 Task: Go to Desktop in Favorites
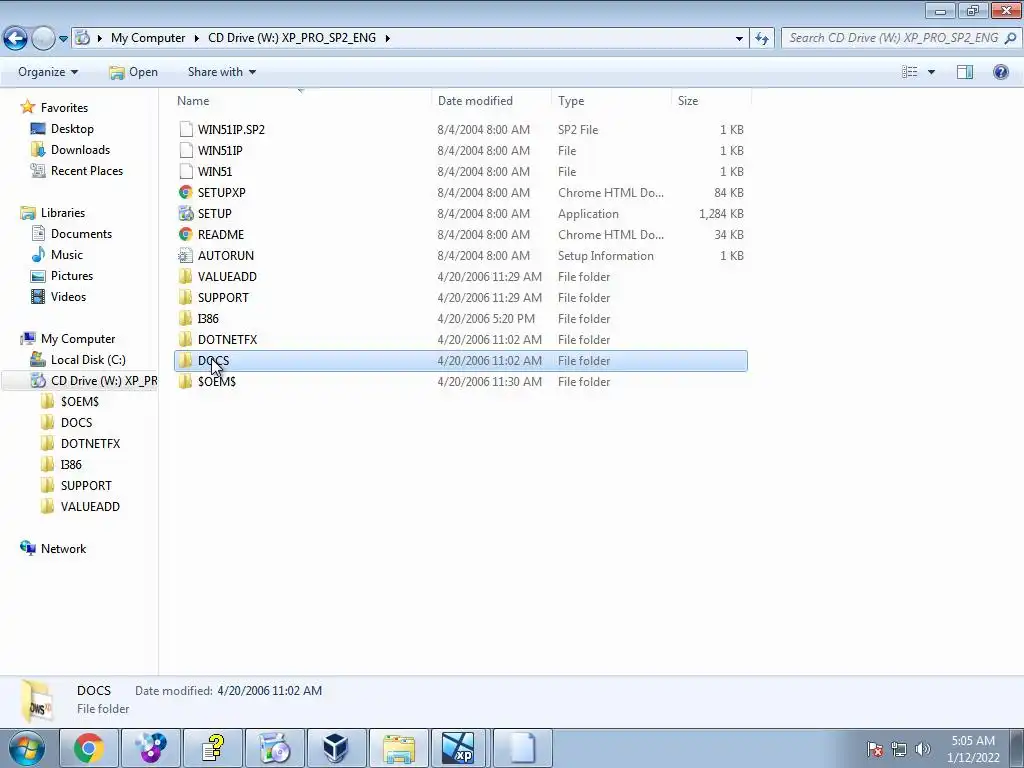pos(72,129)
